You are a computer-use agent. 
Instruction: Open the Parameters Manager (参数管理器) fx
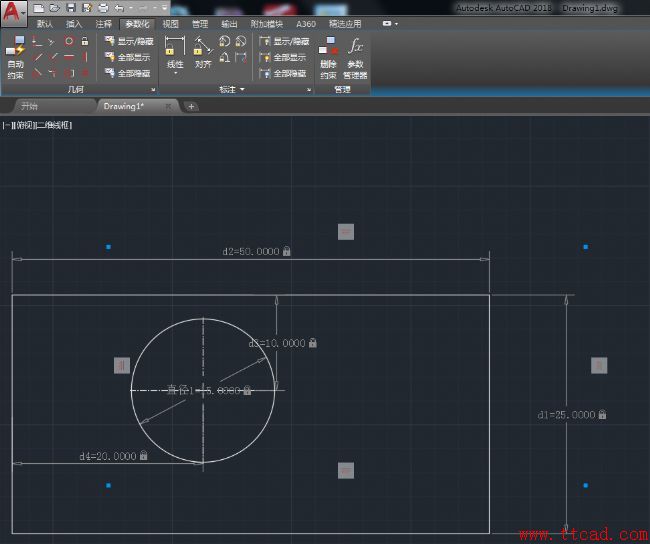click(355, 58)
